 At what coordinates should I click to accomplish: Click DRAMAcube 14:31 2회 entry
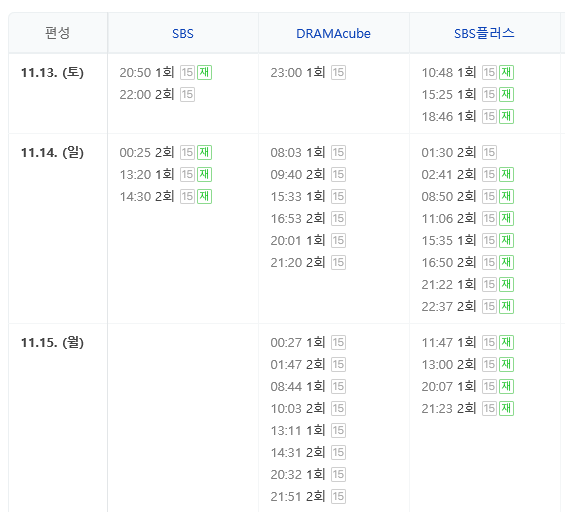click(x=308, y=452)
